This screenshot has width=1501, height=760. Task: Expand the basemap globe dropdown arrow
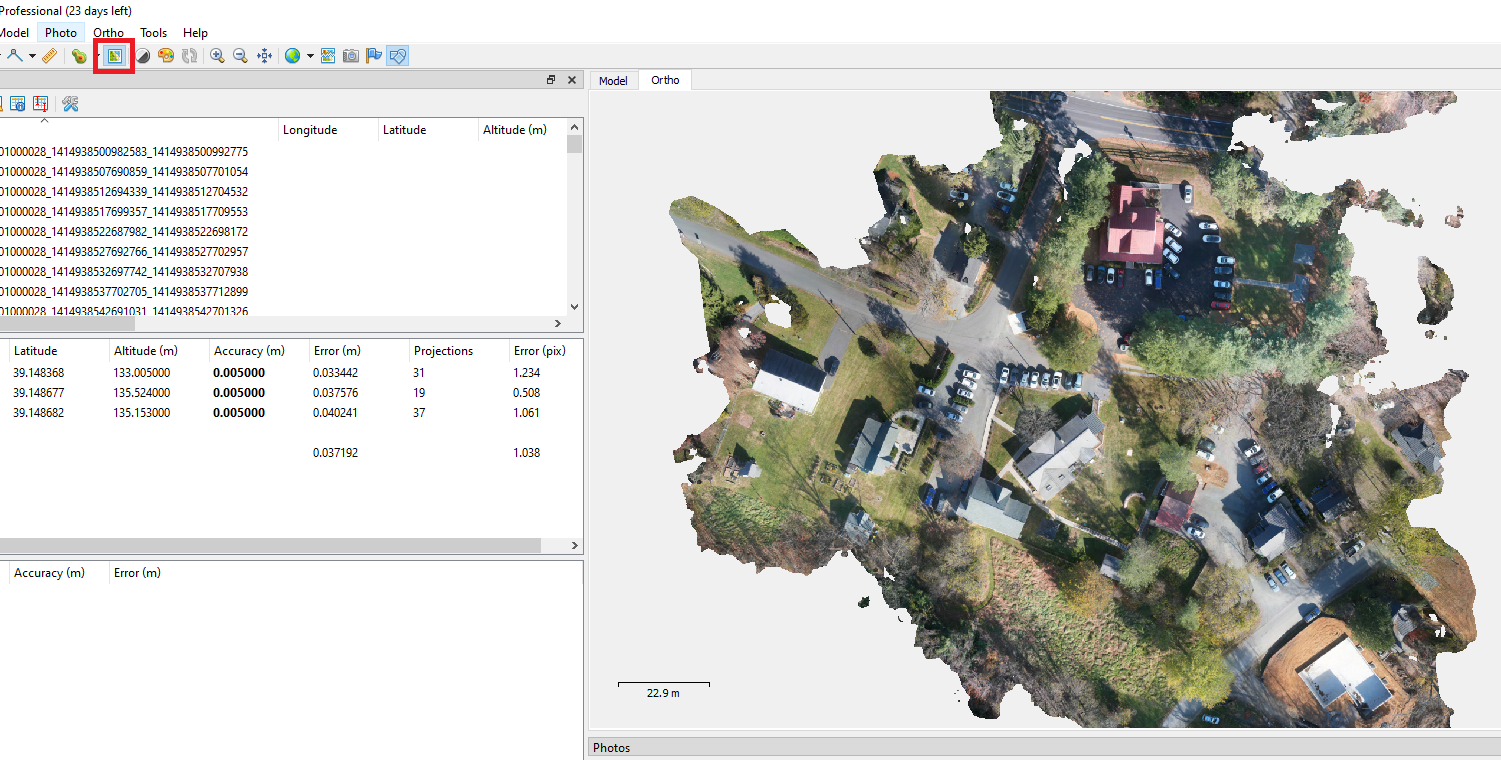pos(310,56)
